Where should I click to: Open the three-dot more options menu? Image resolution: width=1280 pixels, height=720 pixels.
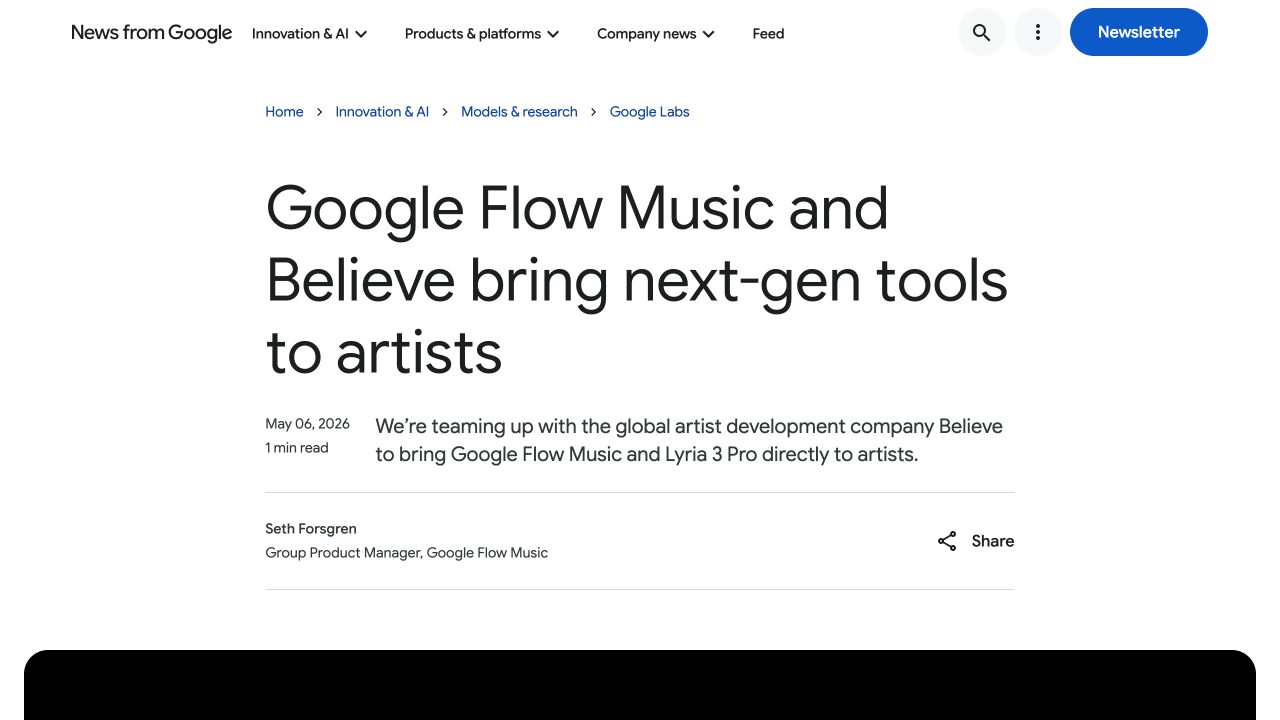[1038, 33]
